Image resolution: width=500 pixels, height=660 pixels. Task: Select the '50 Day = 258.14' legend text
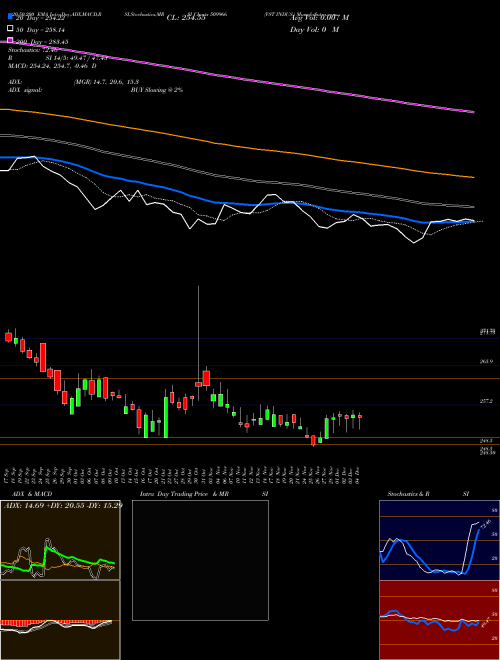pos(40,30)
